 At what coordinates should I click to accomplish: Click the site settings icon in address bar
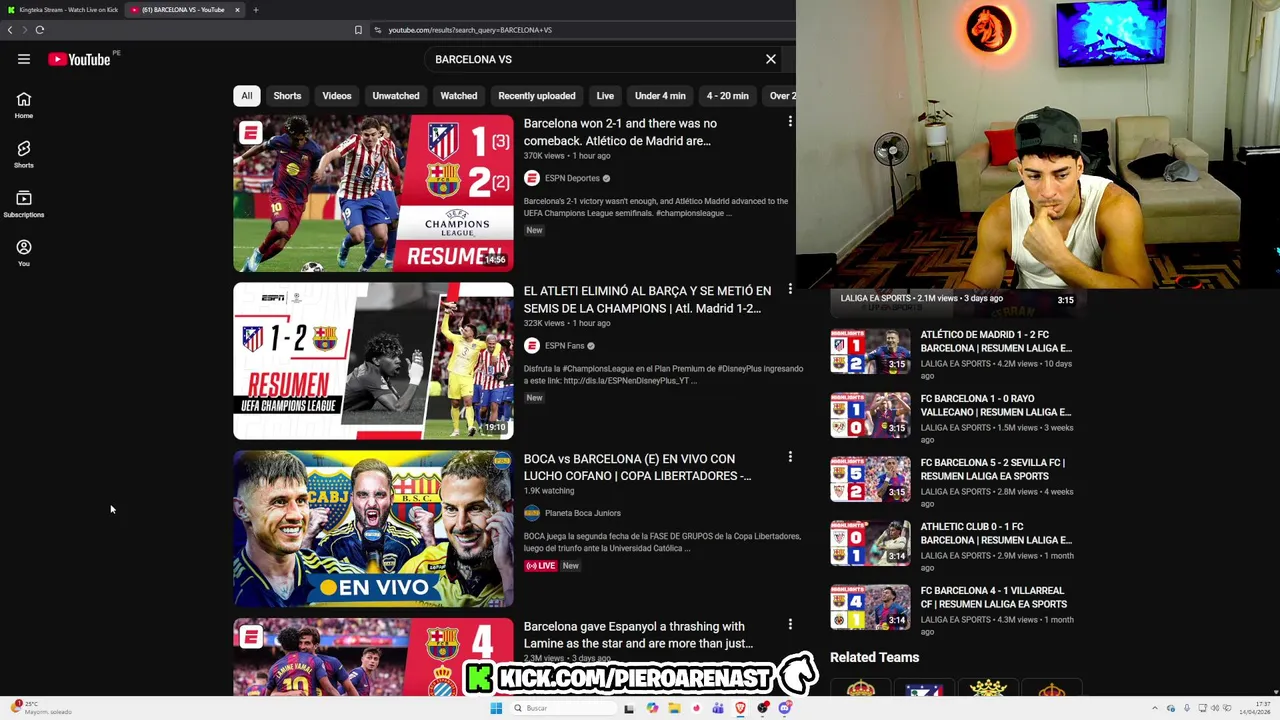click(x=377, y=30)
